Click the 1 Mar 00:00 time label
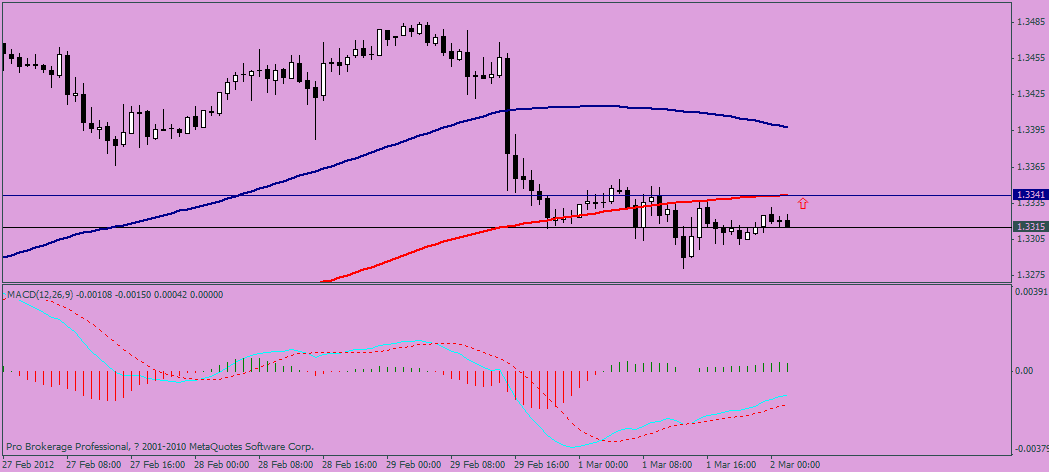 tap(604, 464)
